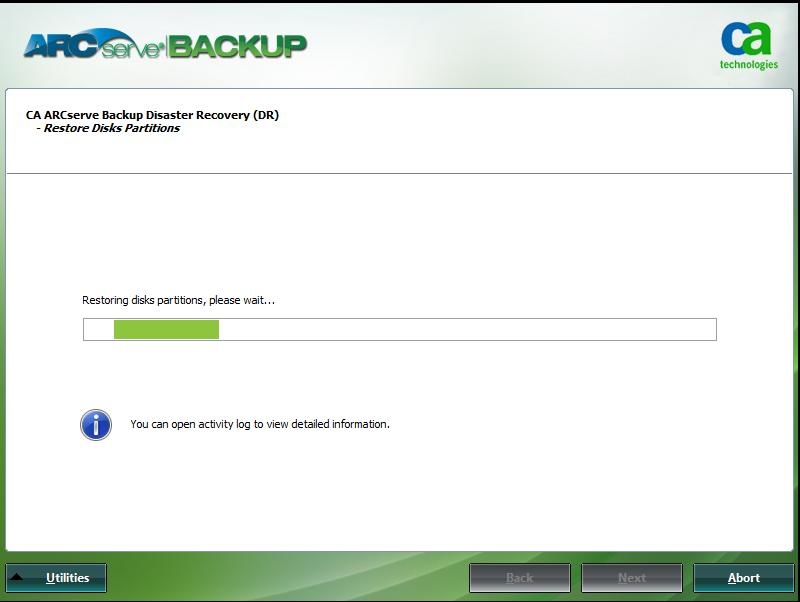
Task: Select the 'Restoring disks partitions, please wait...' text
Action: click(x=179, y=300)
